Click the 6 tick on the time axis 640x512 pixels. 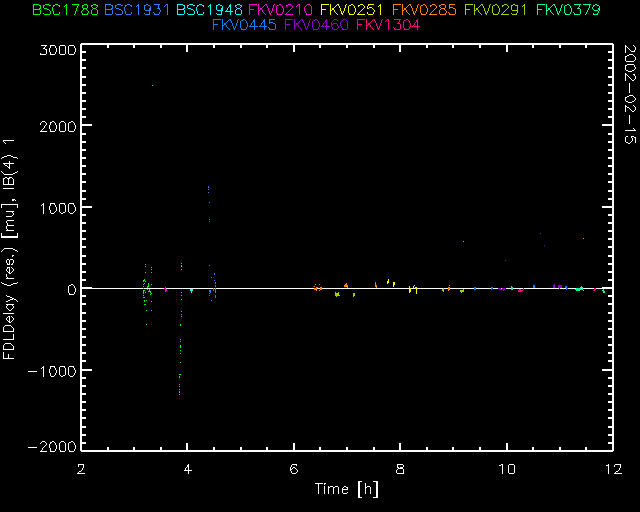(294, 468)
